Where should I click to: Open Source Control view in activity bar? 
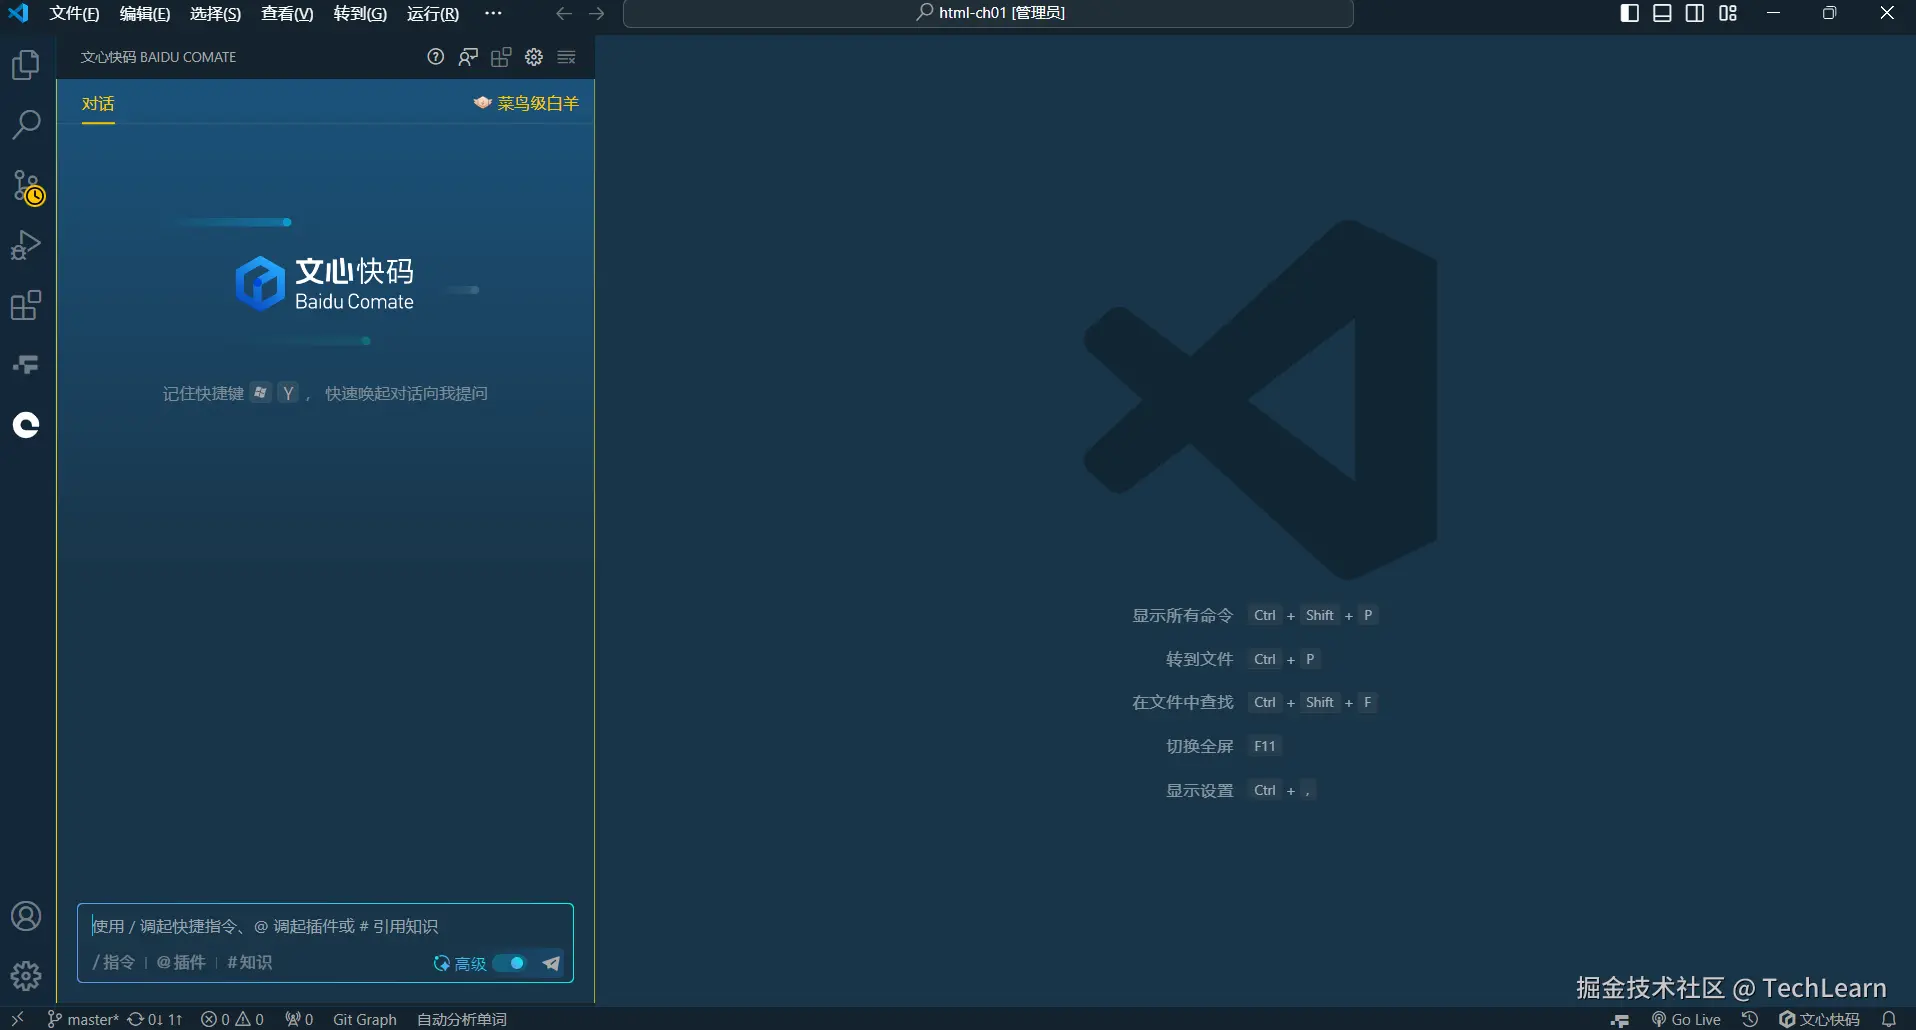(26, 186)
